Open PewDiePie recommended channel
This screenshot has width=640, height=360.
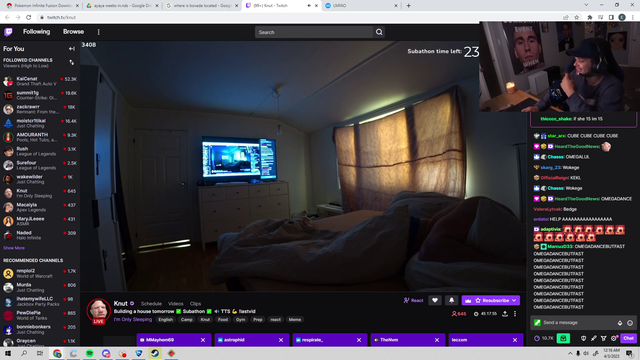coord(40,316)
